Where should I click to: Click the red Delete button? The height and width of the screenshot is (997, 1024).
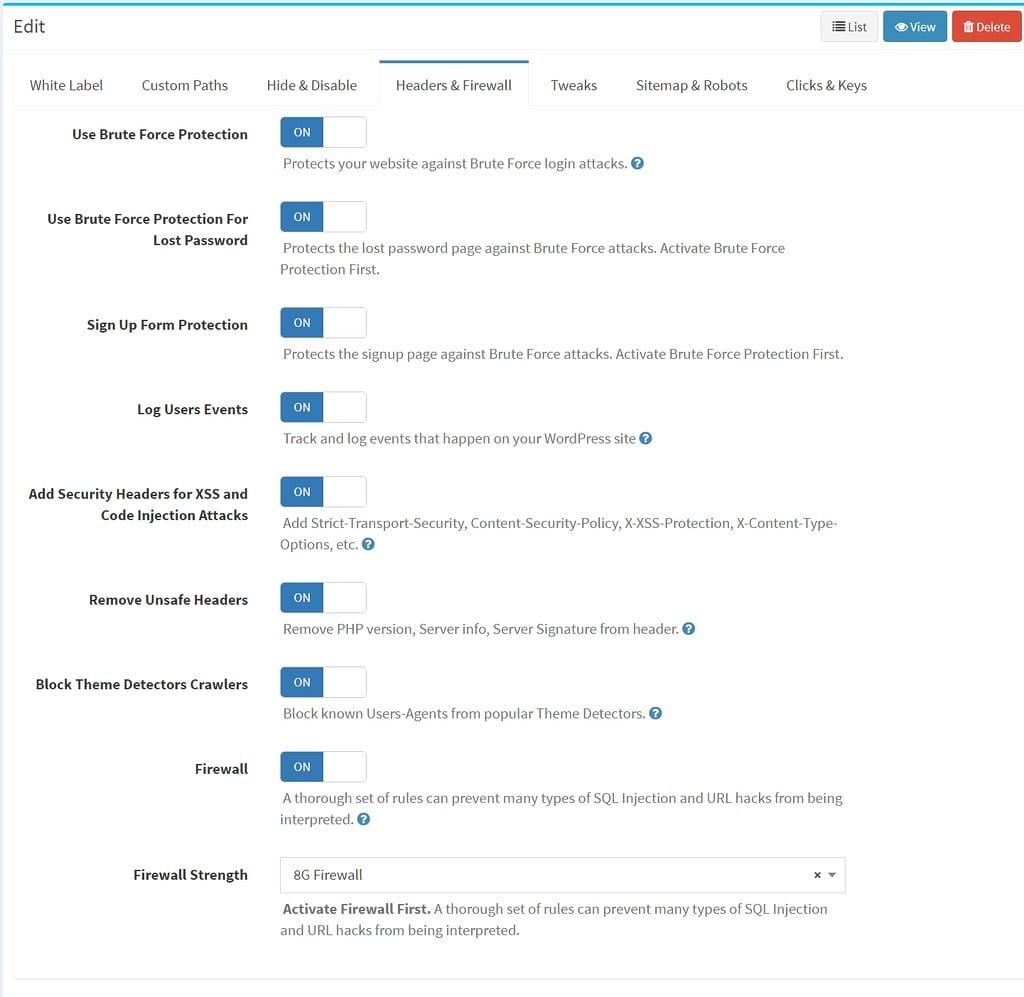pyautogui.click(x=986, y=27)
